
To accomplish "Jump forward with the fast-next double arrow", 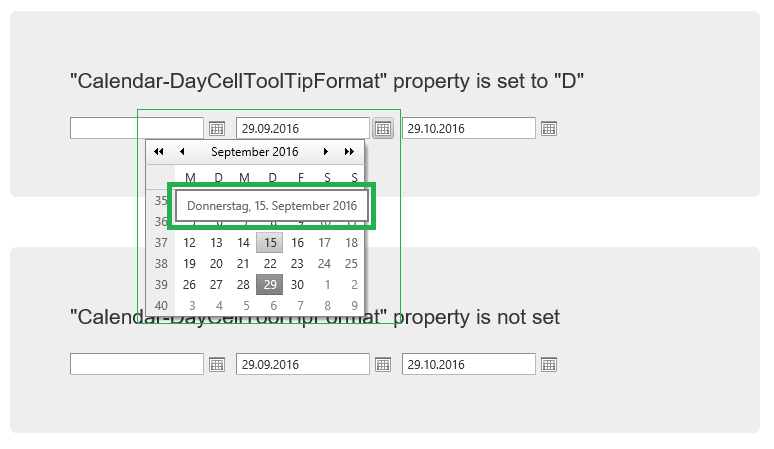I will tap(349, 152).
